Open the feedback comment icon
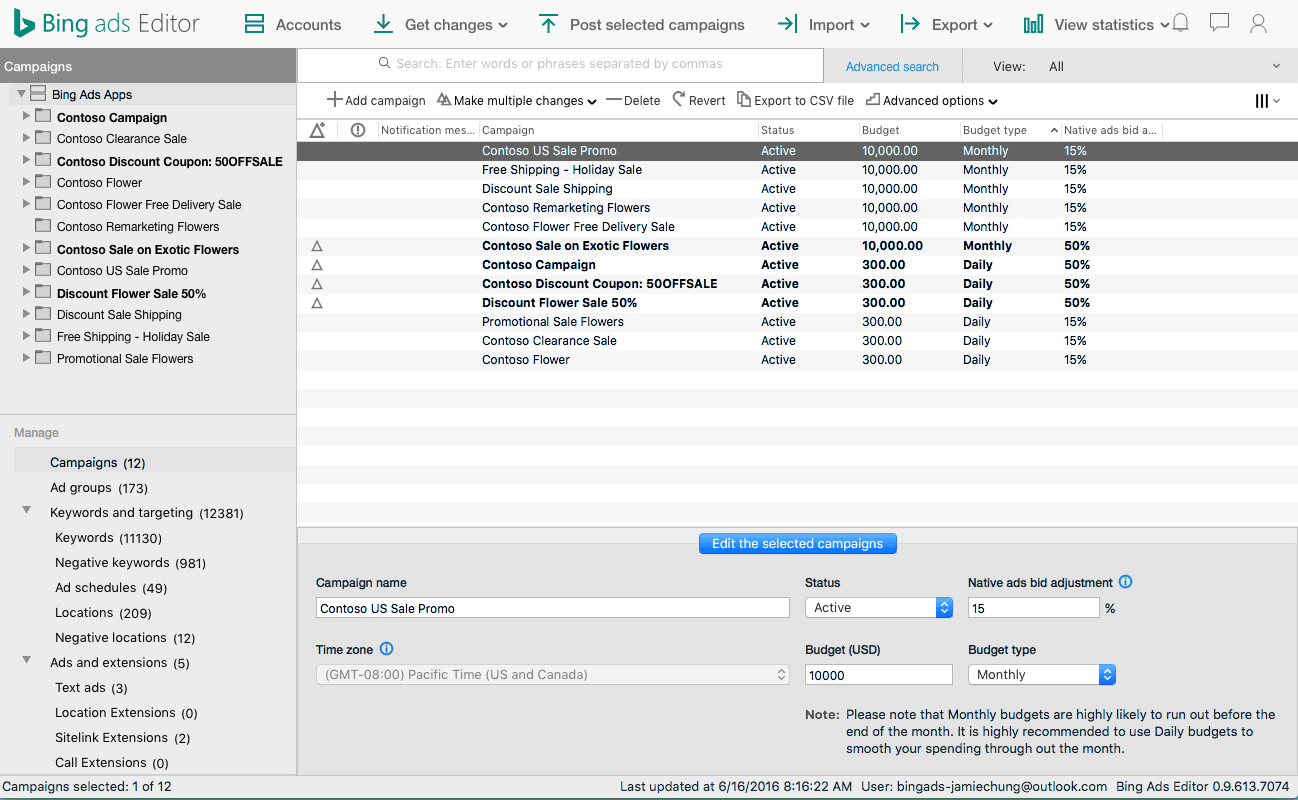Image resolution: width=1298 pixels, height=800 pixels. click(1219, 22)
